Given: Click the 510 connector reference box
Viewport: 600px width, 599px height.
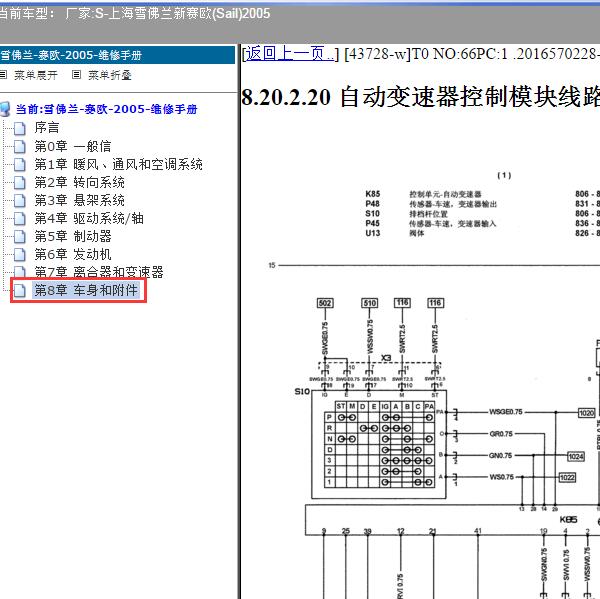Looking at the screenshot, I should coord(369,303).
